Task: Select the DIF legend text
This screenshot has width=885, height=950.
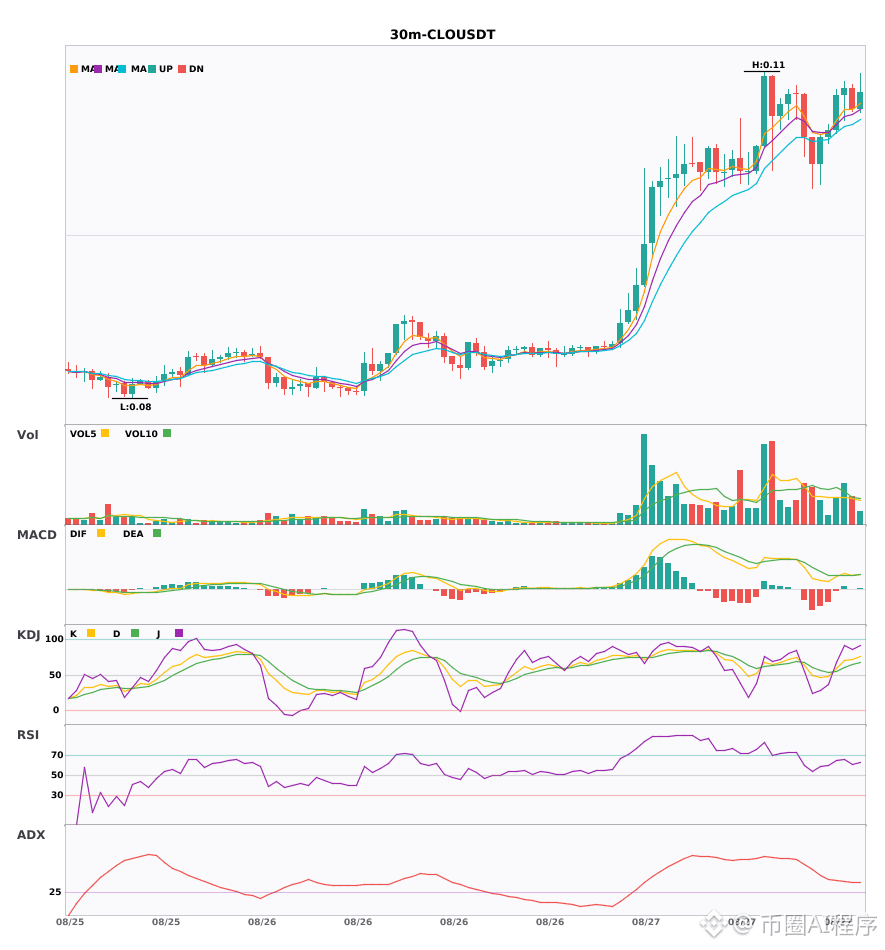Action: [x=78, y=534]
